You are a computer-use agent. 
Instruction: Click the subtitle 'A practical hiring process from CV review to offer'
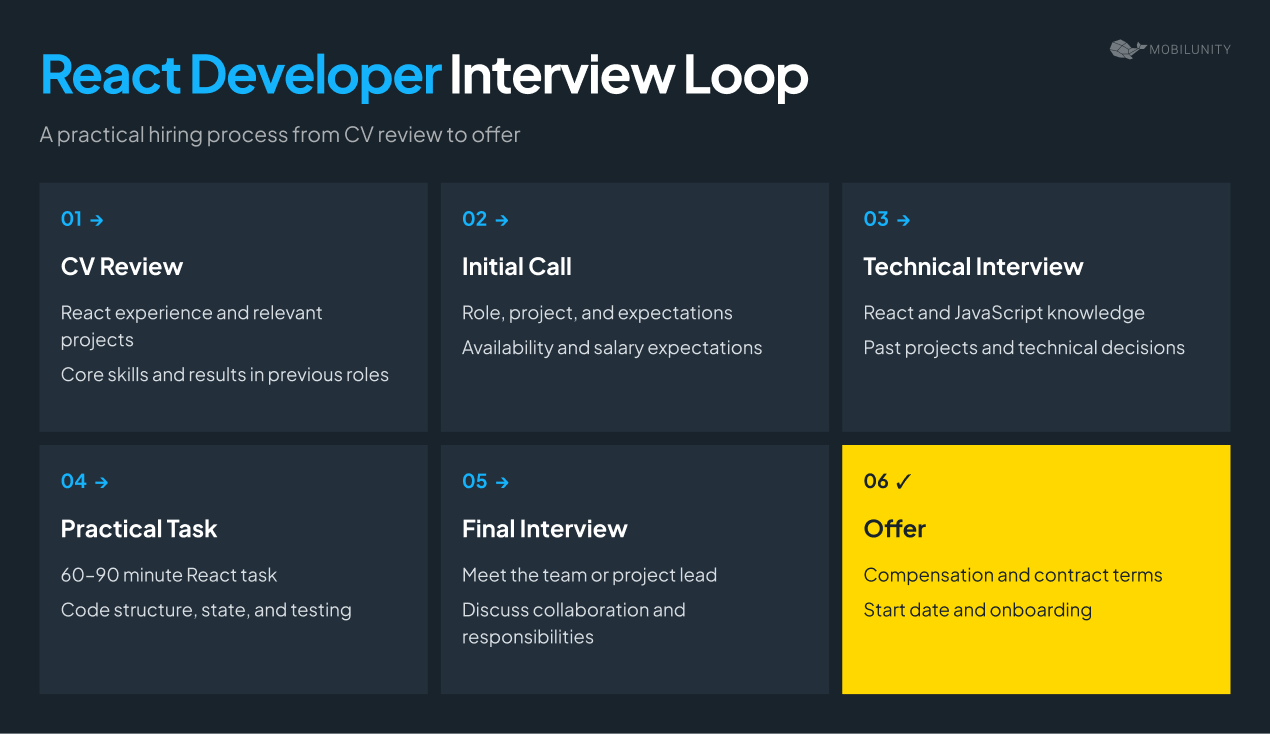point(280,134)
